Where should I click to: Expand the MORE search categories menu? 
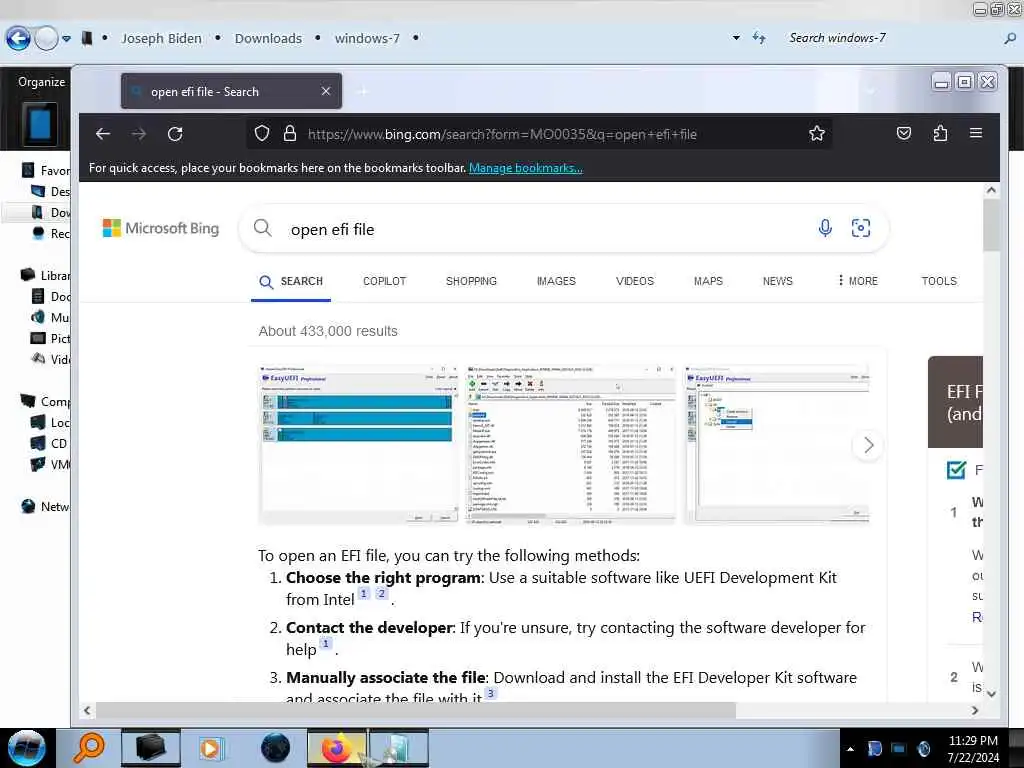point(858,281)
